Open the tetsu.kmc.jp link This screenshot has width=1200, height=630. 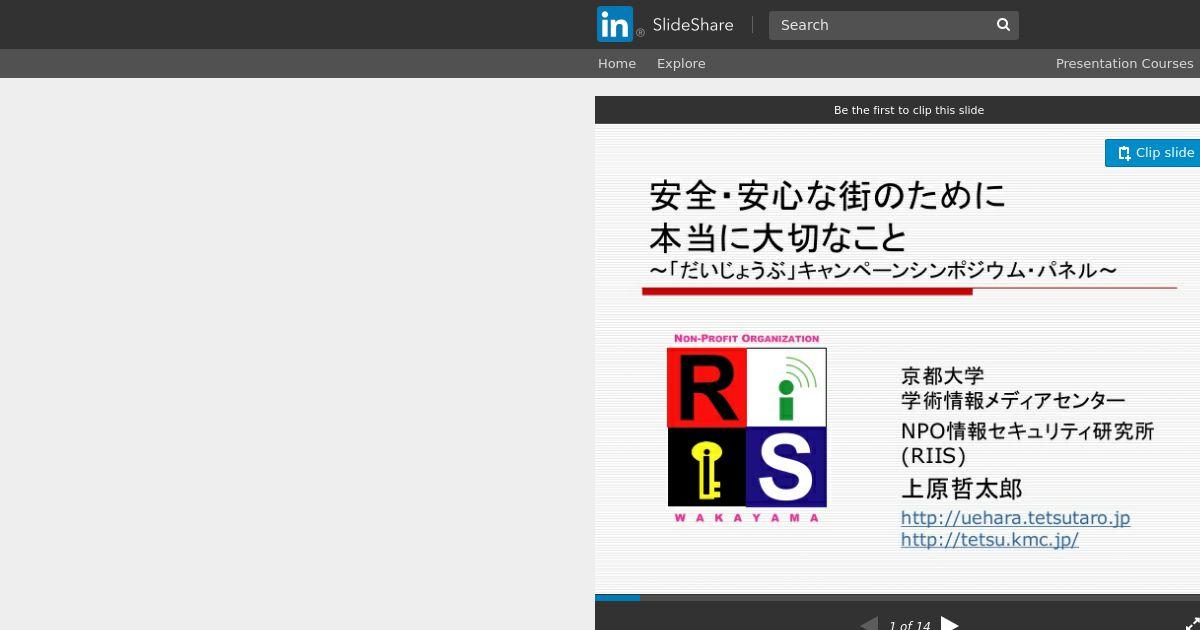pyautogui.click(x=989, y=540)
